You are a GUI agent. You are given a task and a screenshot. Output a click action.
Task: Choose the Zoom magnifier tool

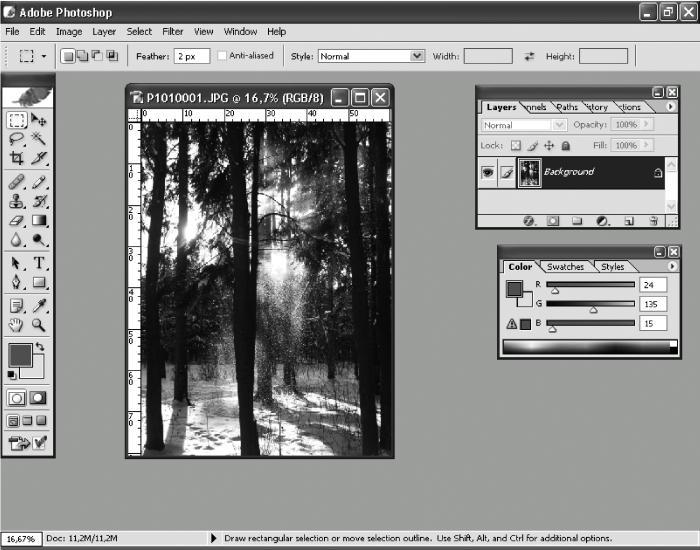pos(39,325)
